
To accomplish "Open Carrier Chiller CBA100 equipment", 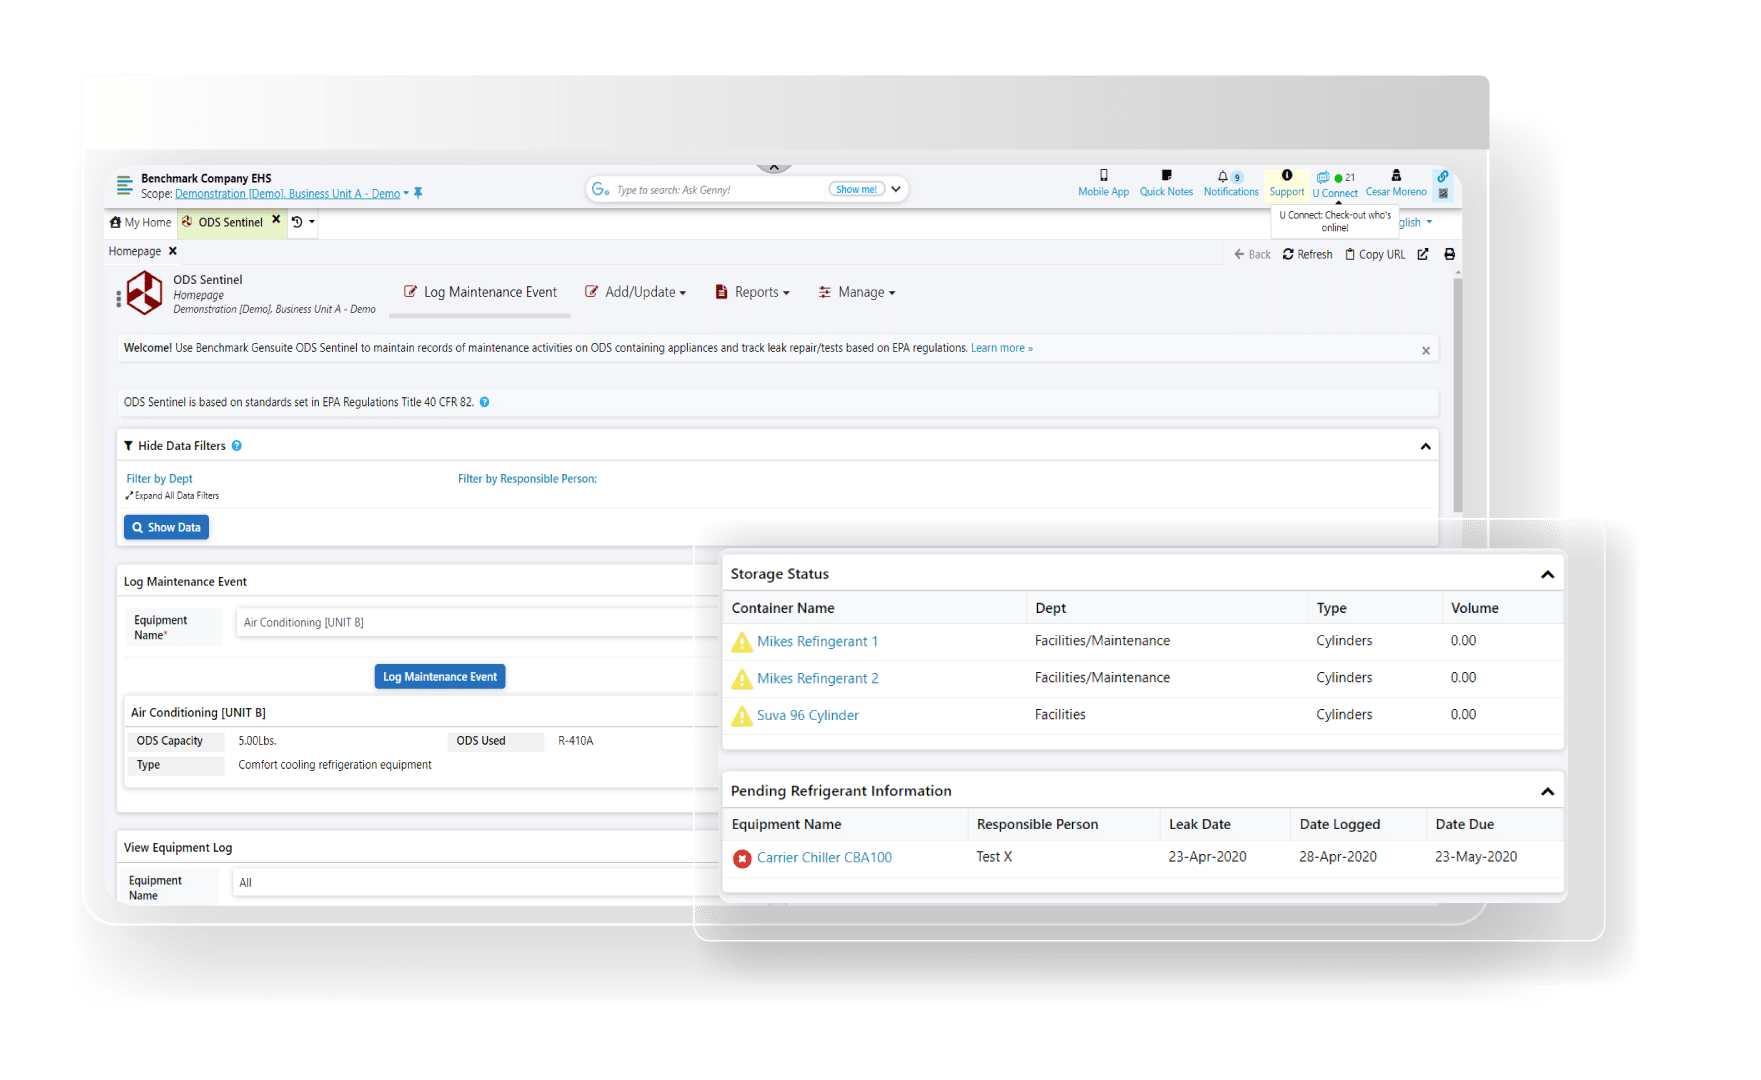I will 824,858.
